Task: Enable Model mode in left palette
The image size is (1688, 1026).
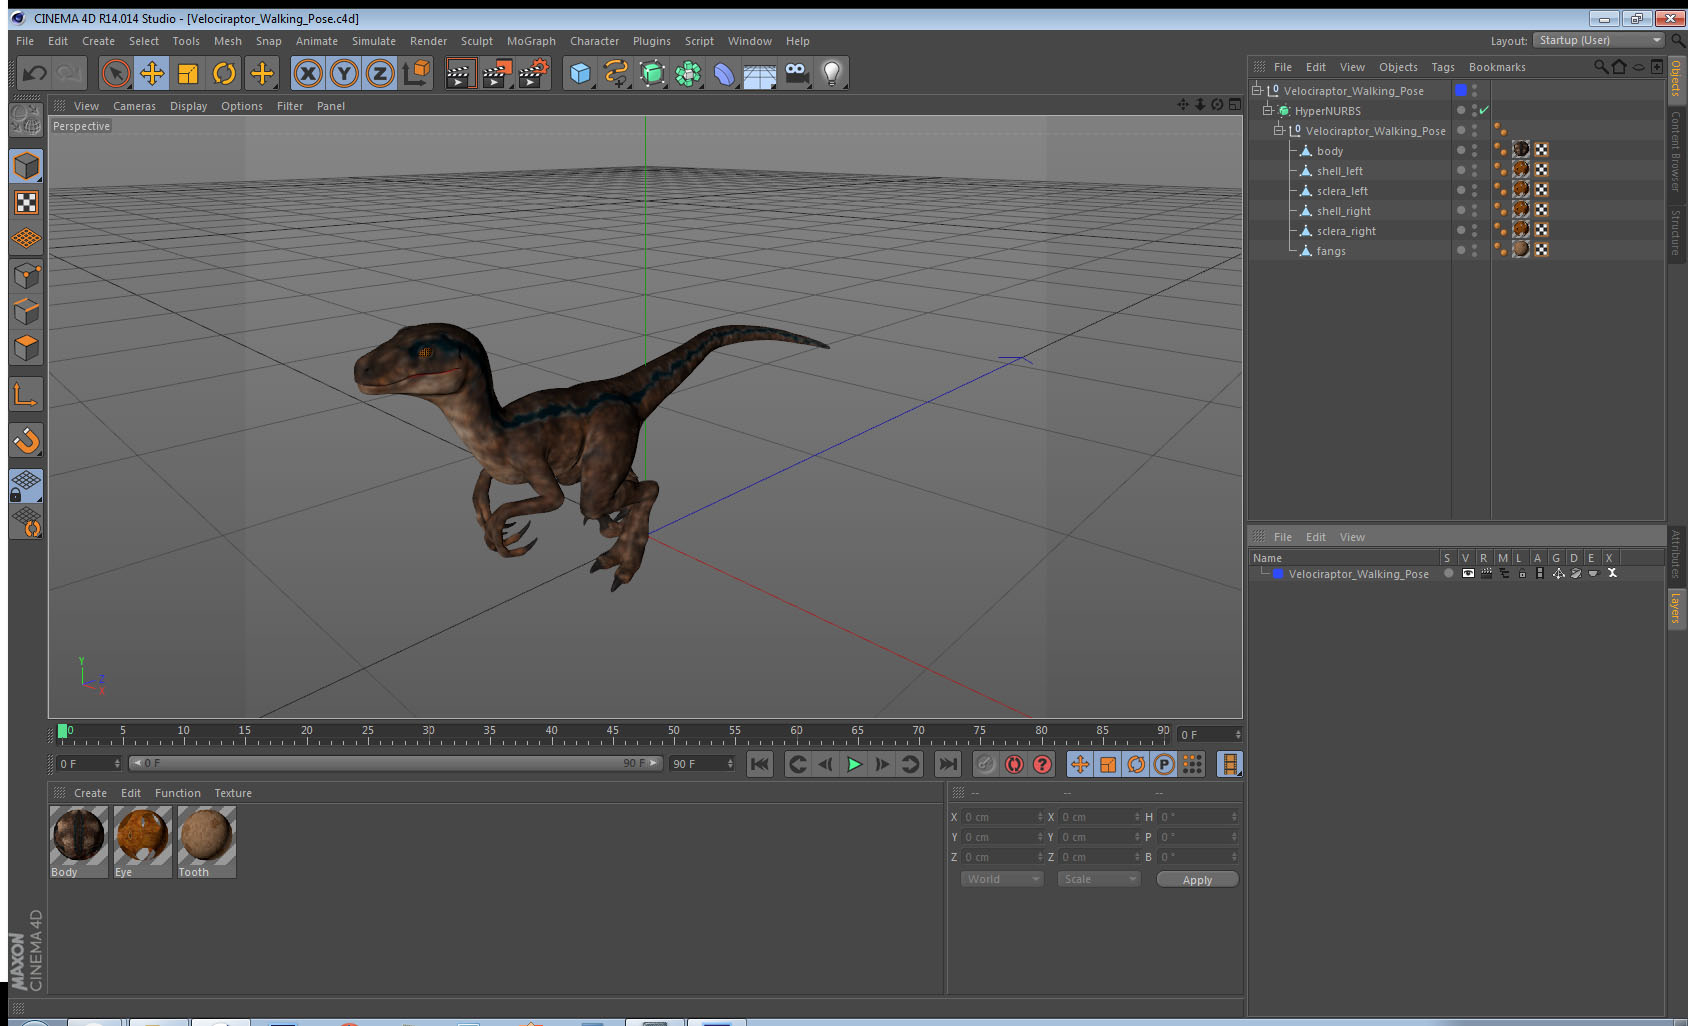Action: pos(26,166)
